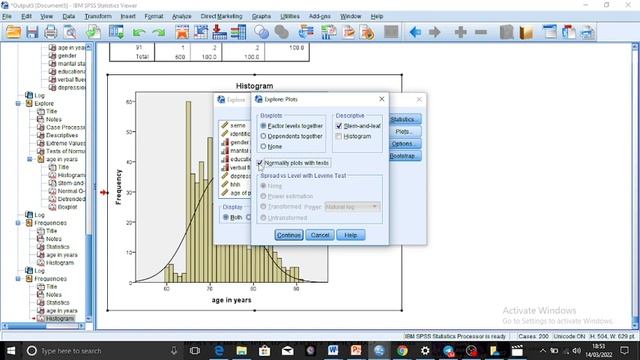Open the Utilities menu

(x=290, y=16)
